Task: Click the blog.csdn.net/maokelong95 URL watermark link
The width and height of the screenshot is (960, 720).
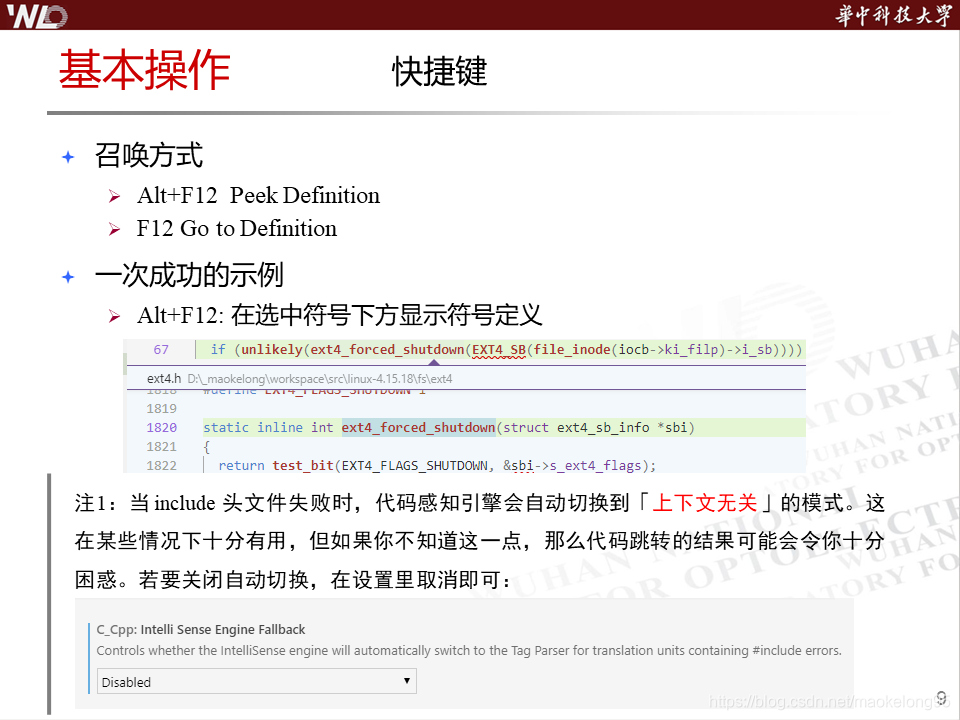Action: tap(828, 702)
